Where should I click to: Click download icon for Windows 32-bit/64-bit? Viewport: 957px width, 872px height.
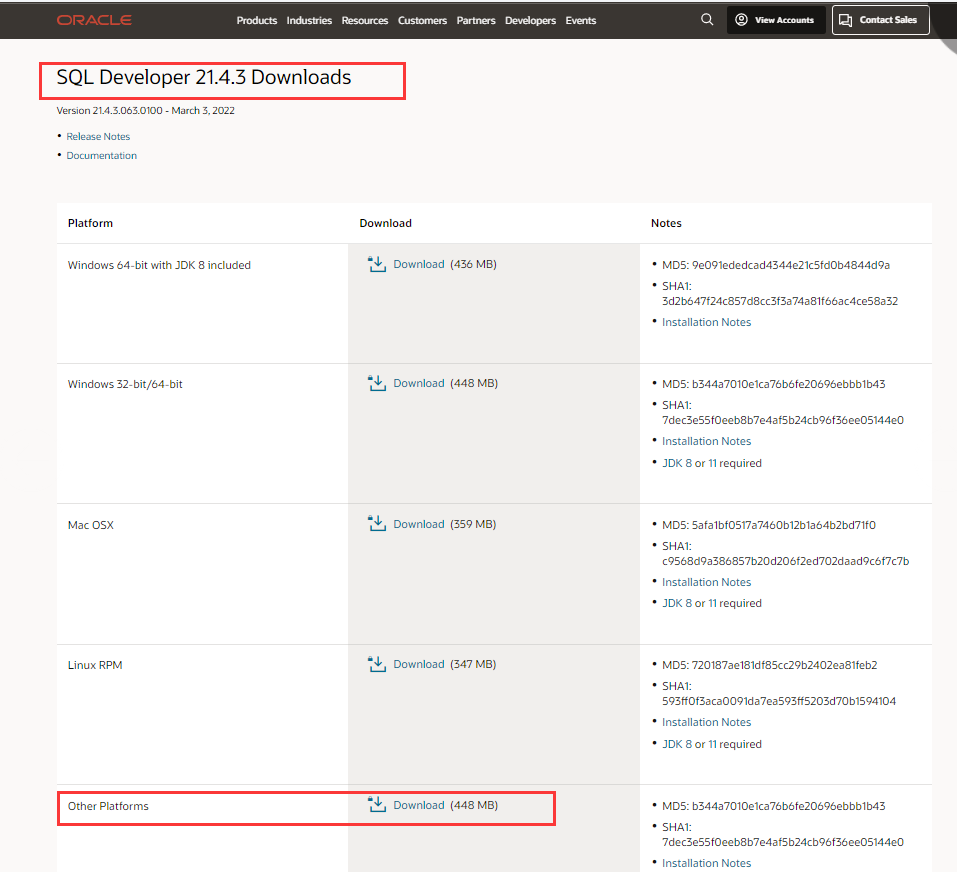click(x=377, y=383)
